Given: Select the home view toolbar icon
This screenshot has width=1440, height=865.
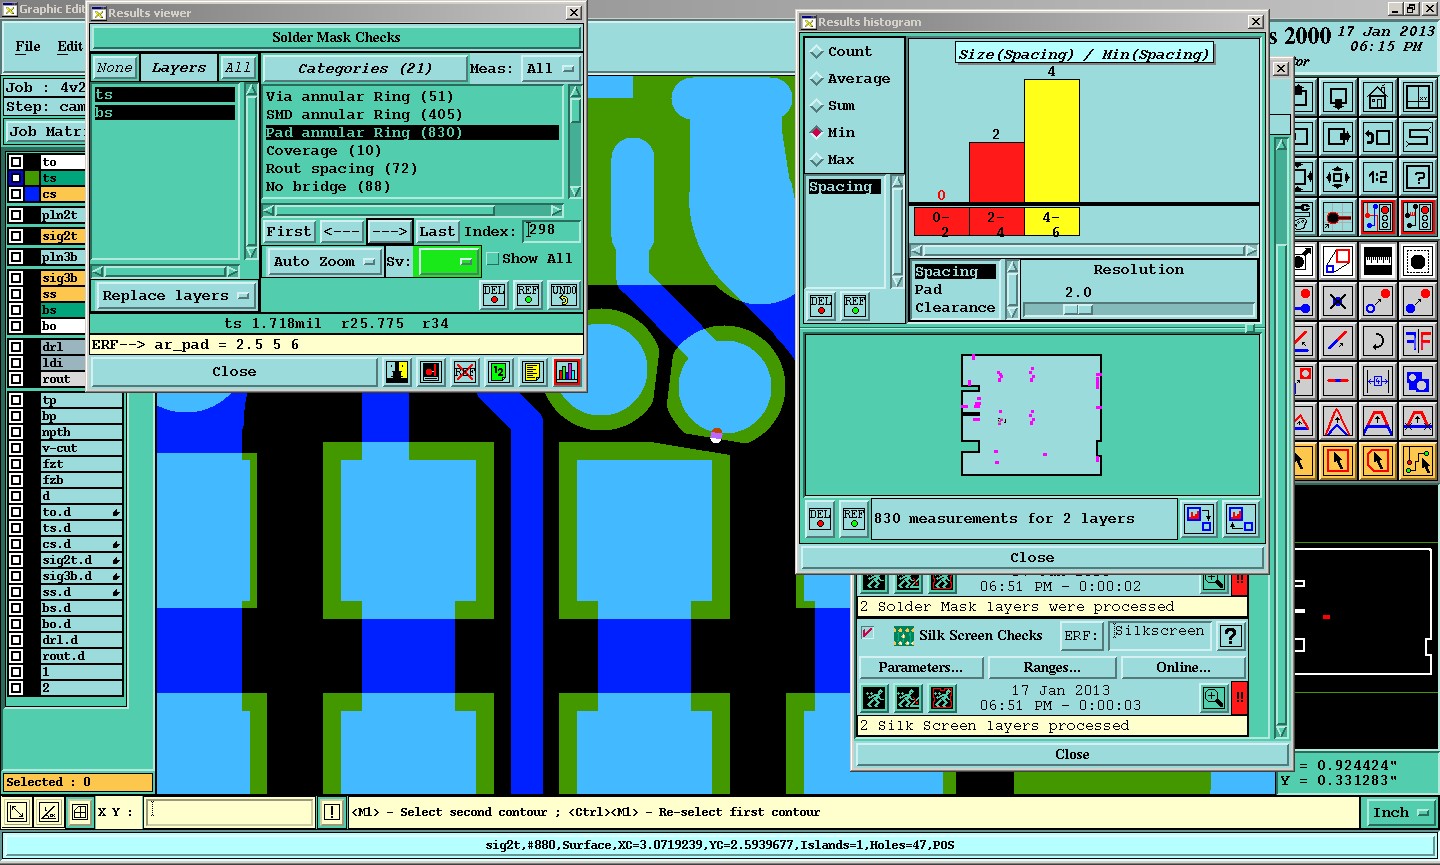Looking at the screenshot, I should (1378, 98).
